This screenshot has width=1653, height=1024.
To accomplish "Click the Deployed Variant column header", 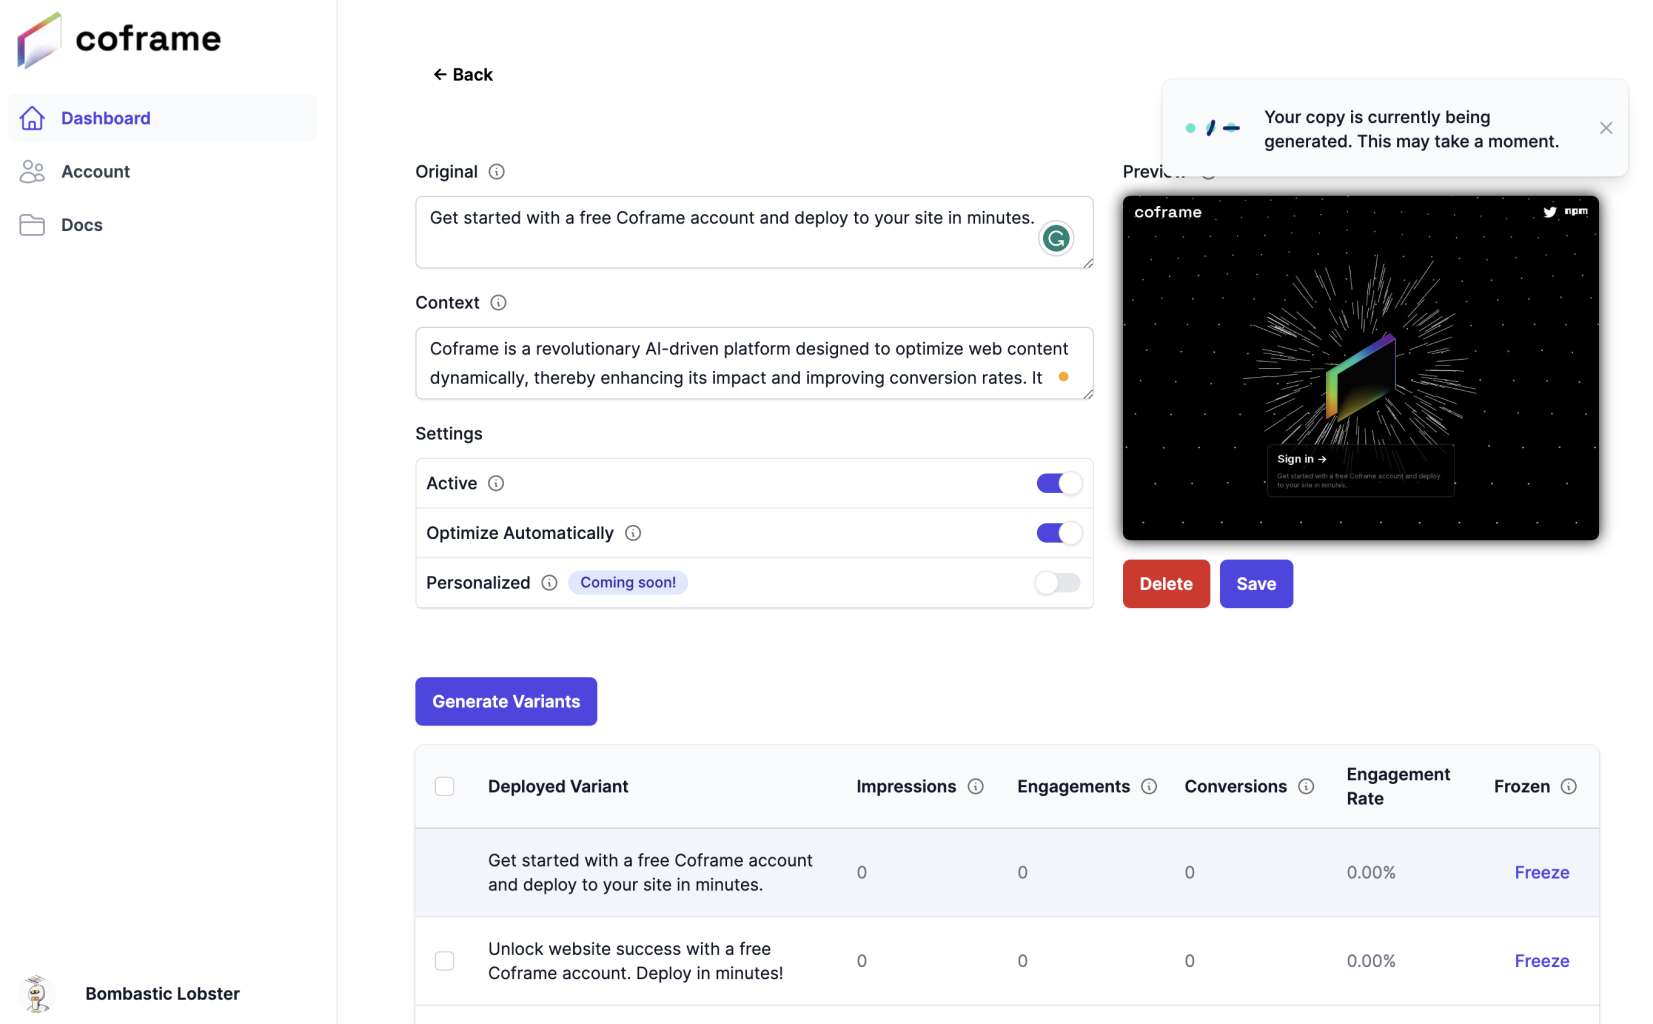I will [558, 787].
